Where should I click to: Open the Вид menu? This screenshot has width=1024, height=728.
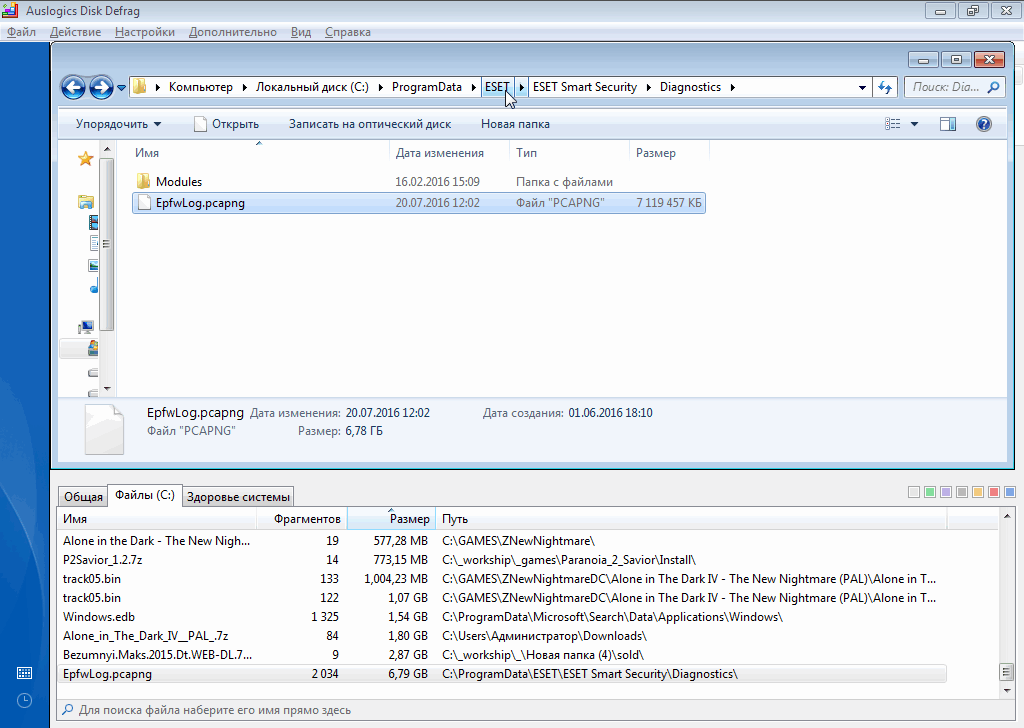coord(301,32)
